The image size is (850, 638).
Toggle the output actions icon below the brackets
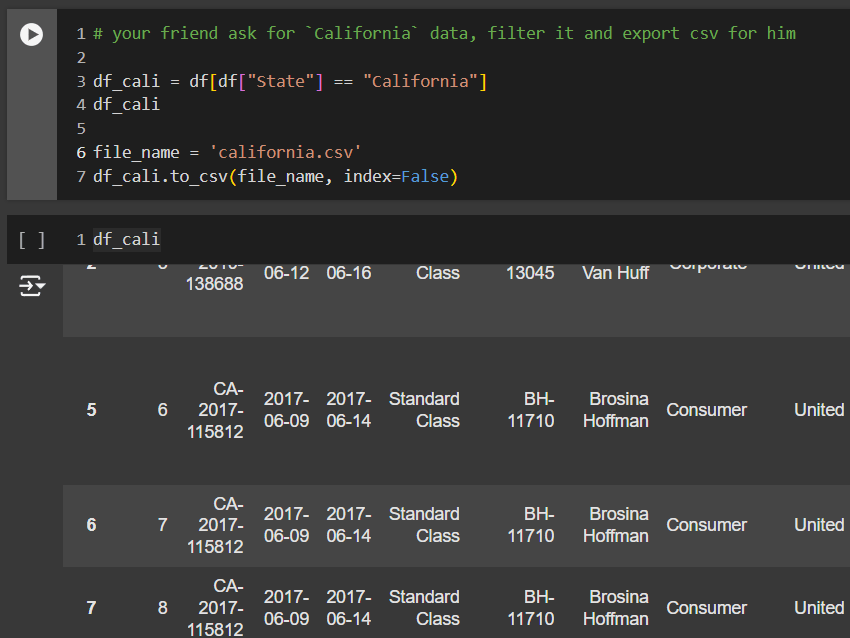click(32, 287)
